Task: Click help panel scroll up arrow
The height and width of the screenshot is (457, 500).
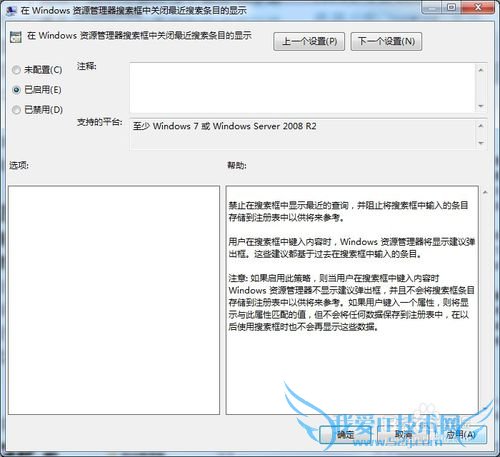Action: pos(485,192)
